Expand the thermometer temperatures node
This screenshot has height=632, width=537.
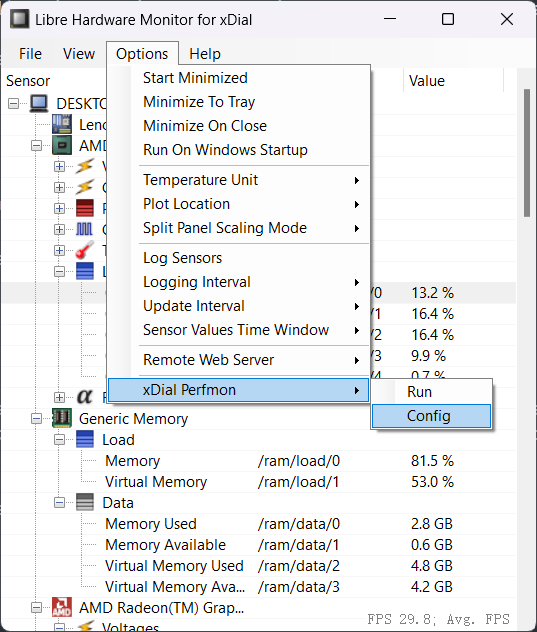[59, 250]
